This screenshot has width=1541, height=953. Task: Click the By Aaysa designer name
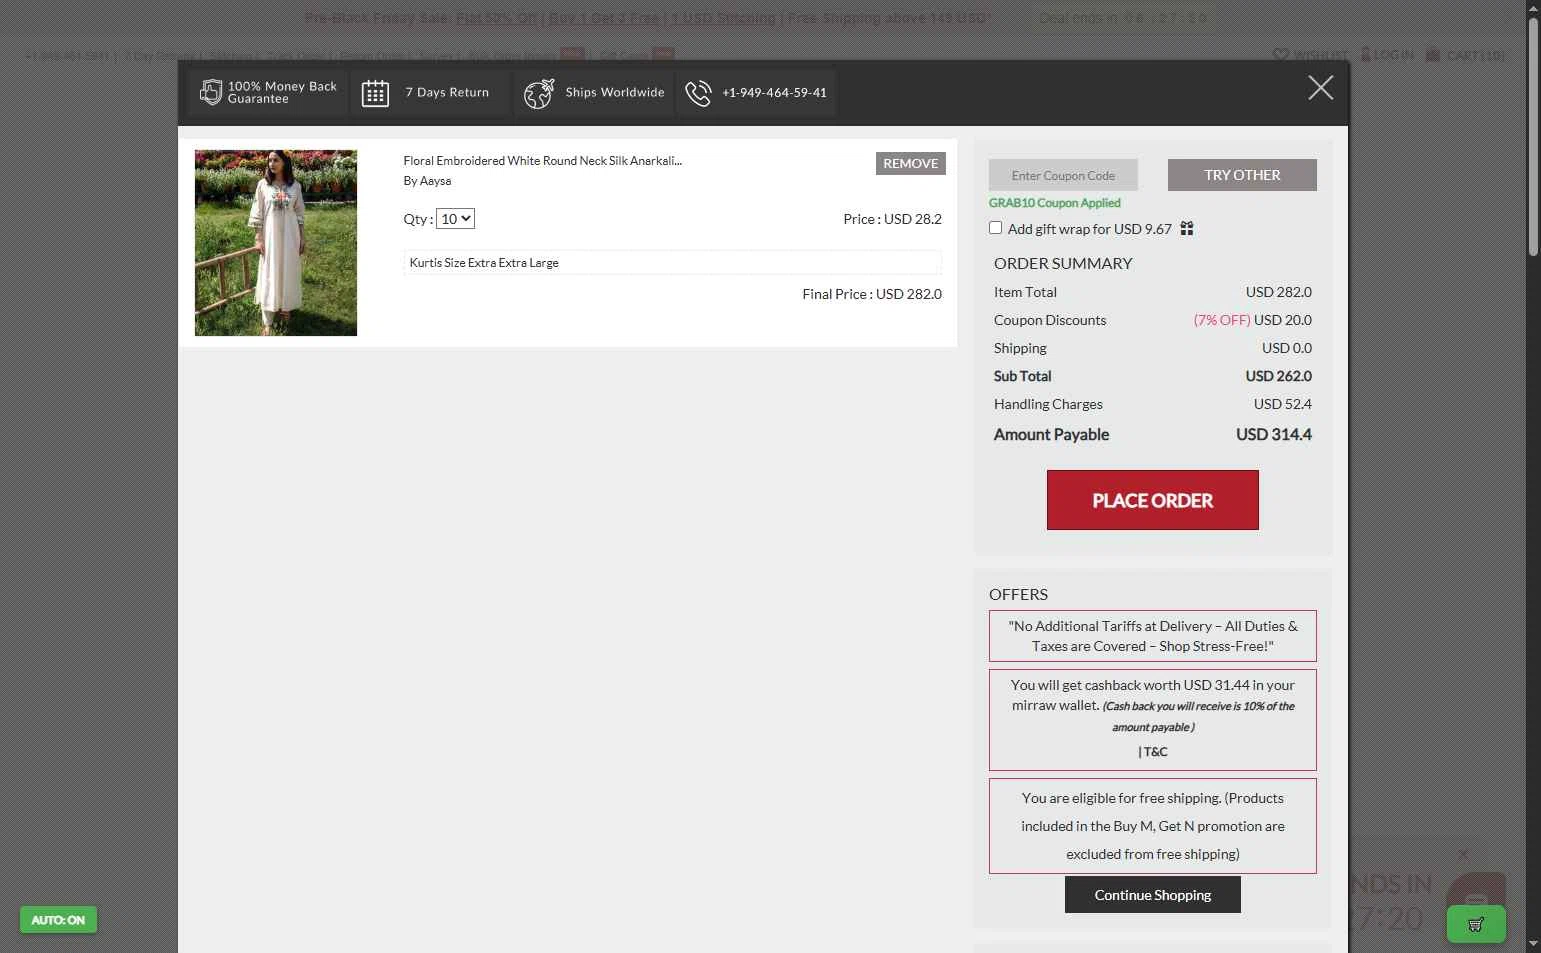tap(427, 181)
